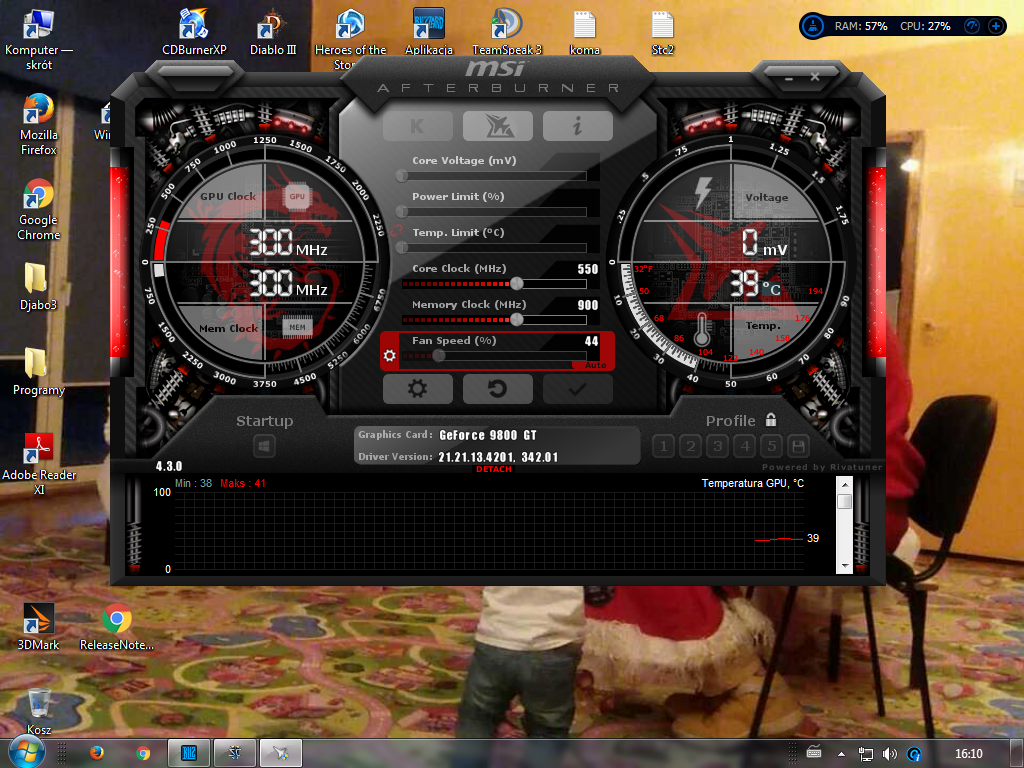Open the Kosz recycle bin
The image size is (1024, 768).
pos(39,711)
